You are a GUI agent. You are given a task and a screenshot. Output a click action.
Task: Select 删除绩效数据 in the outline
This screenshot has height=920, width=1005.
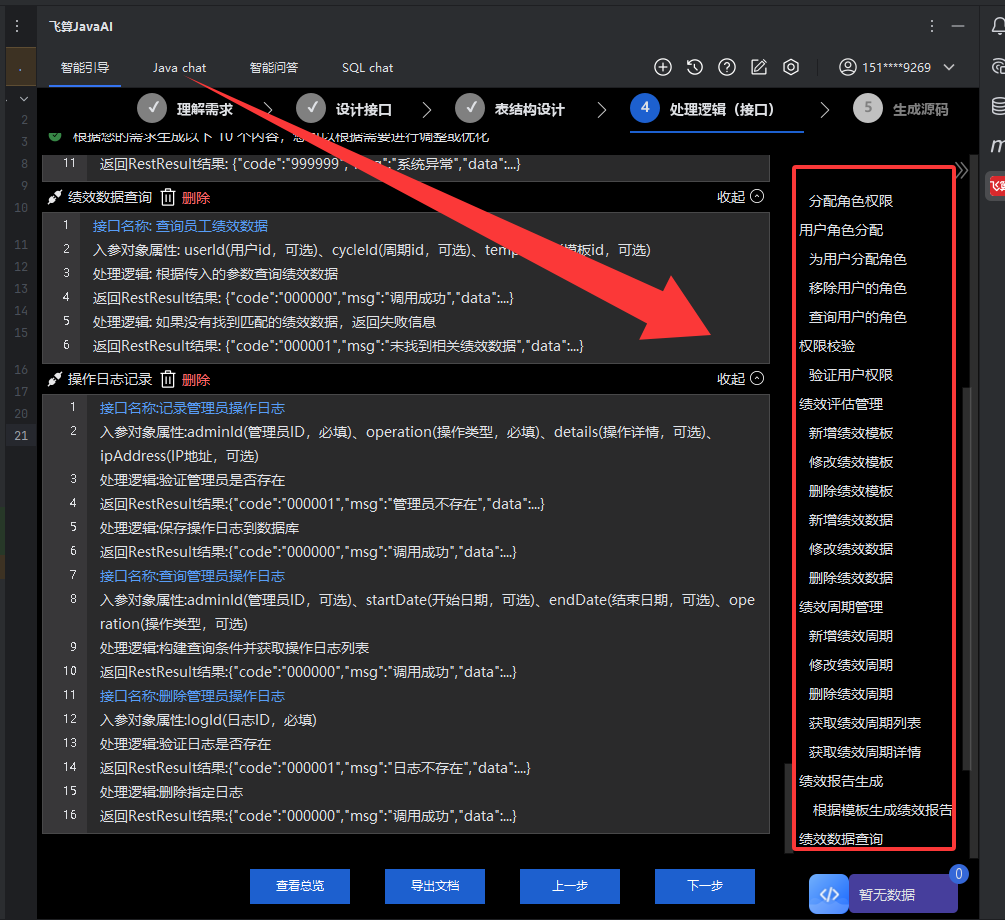(x=851, y=578)
